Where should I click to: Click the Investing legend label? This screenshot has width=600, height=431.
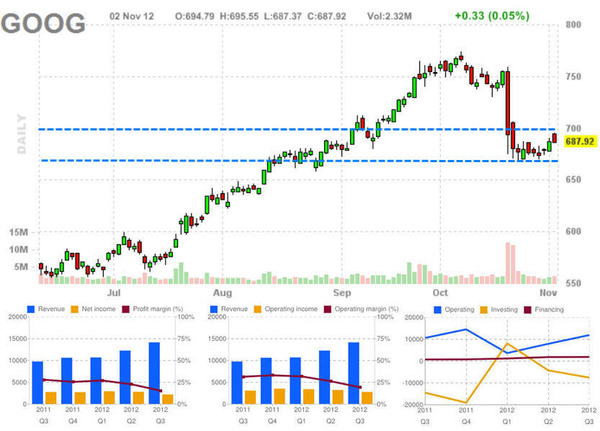pyautogui.click(x=504, y=310)
